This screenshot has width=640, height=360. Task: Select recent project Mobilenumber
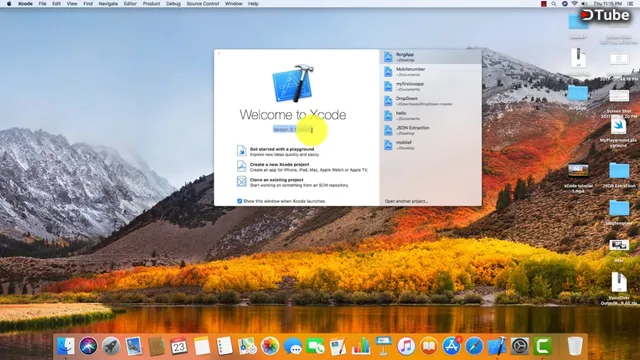(431, 71)
